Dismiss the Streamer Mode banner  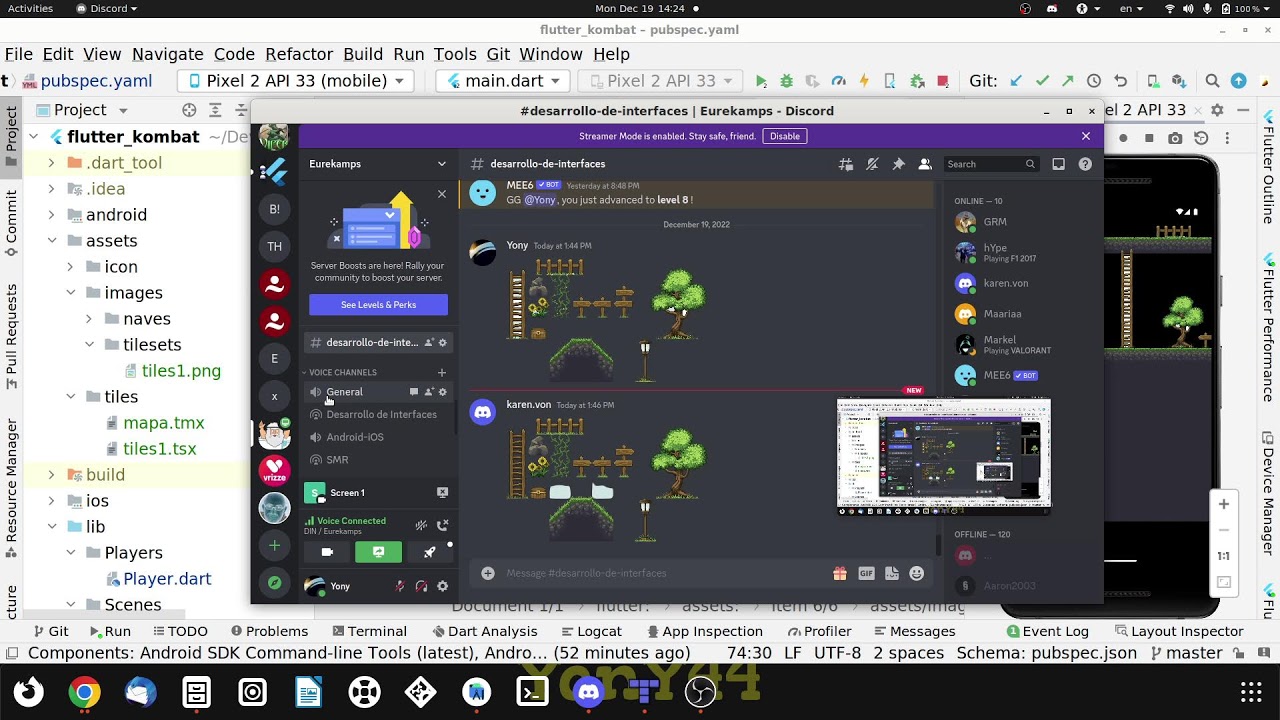pos(1086,136)
